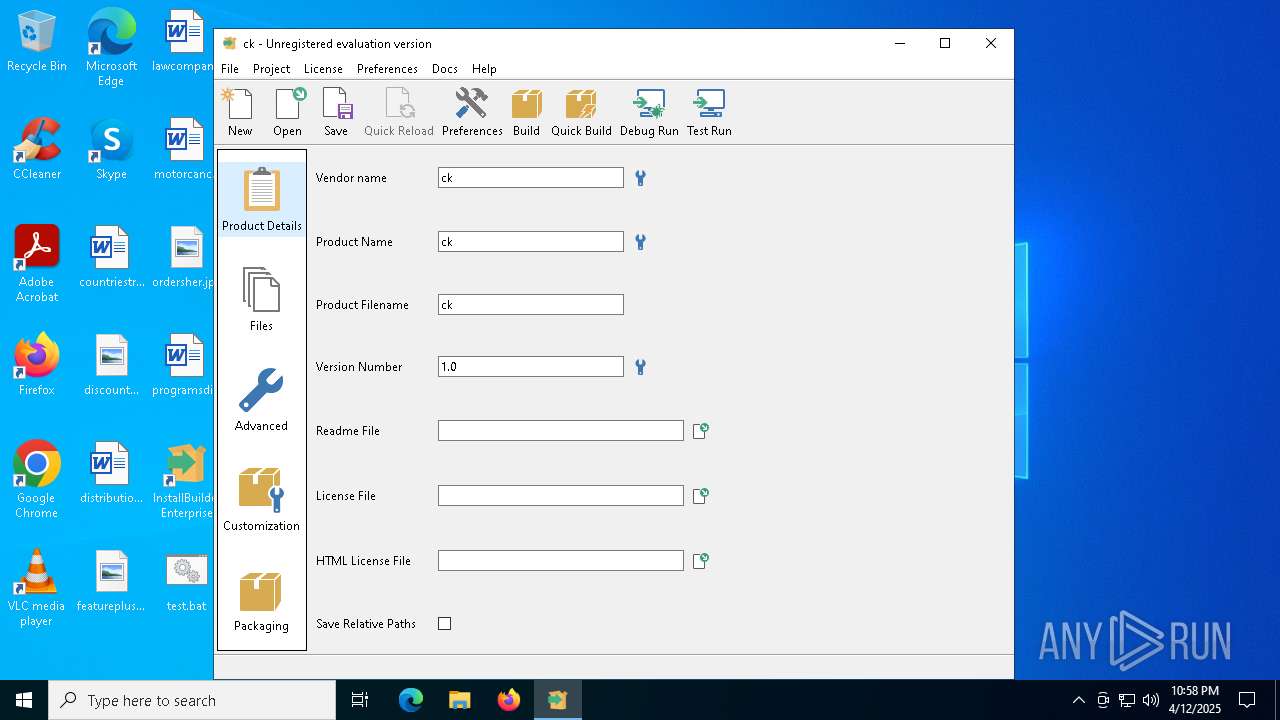Select Skype desktop shortcut
This screenshot has width=1280, height=720.
111,150
